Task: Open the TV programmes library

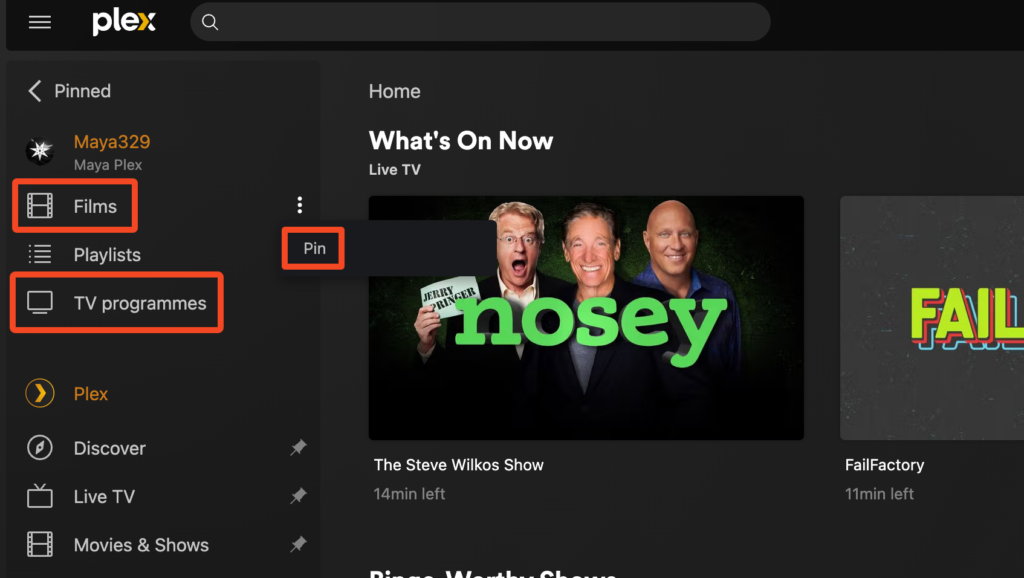Action: [117, 303]
